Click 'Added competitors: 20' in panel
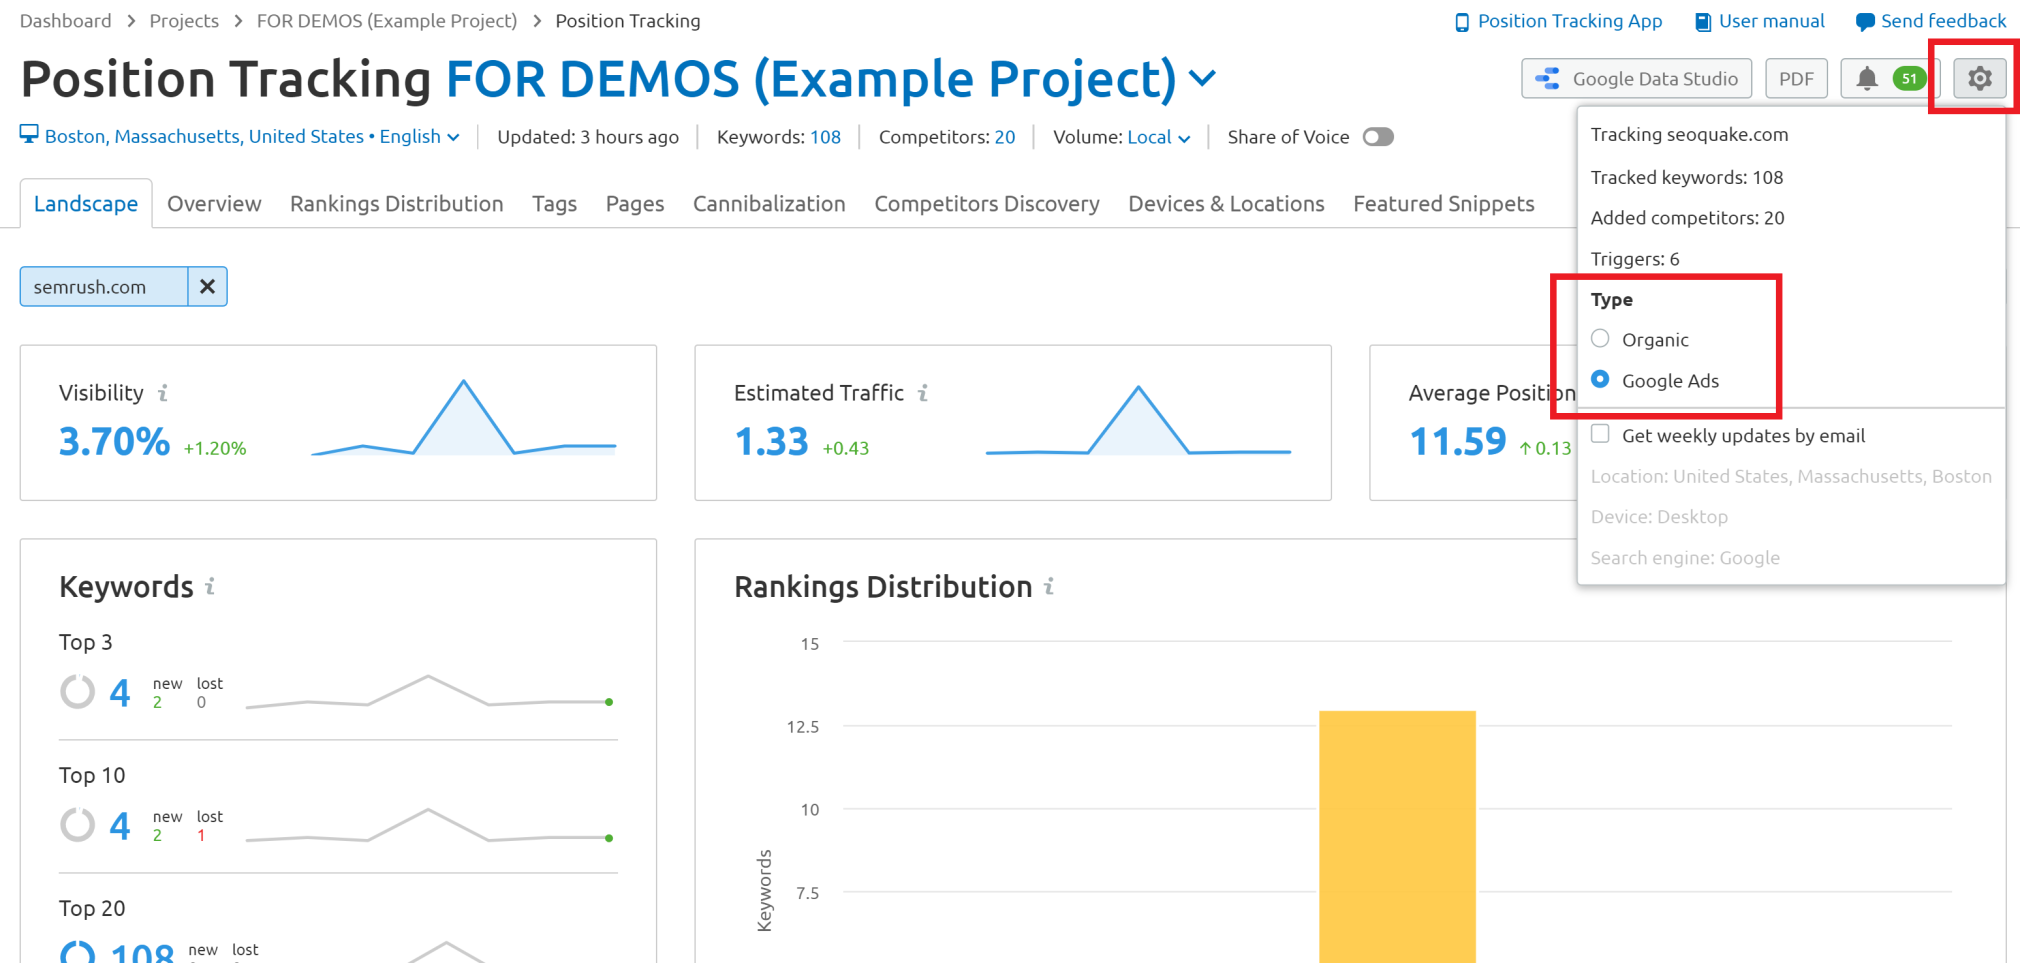The width and height of the screenshot is (2020, 963). (1687, 218)
